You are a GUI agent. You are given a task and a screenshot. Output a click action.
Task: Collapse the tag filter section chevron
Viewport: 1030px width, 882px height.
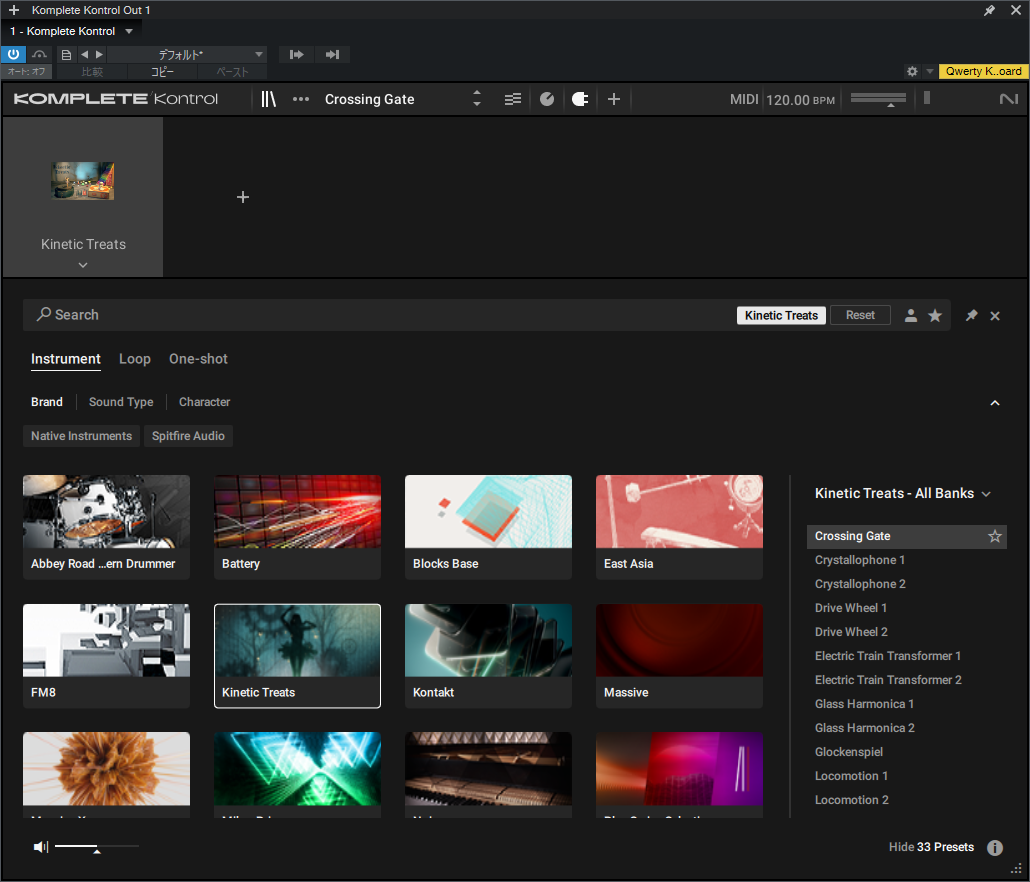[x=995, y=403]
